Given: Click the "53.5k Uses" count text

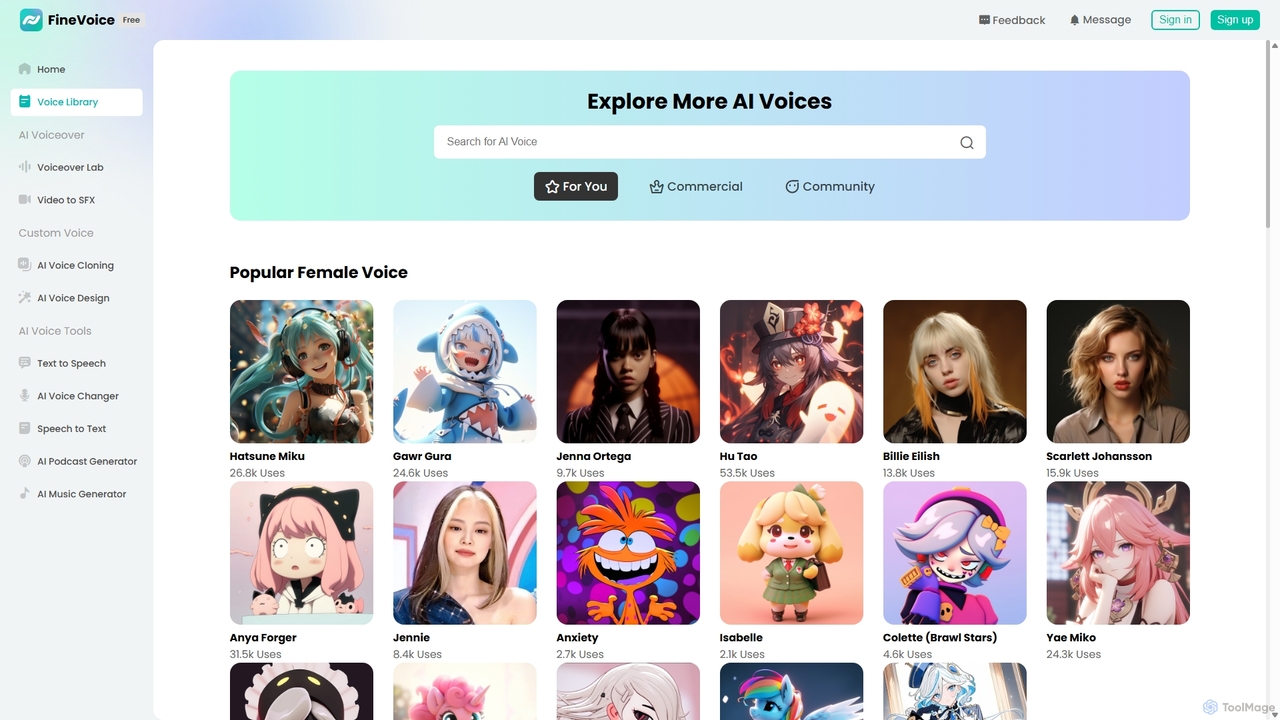Looking at the screenshot, I should [x=747, y=473].
